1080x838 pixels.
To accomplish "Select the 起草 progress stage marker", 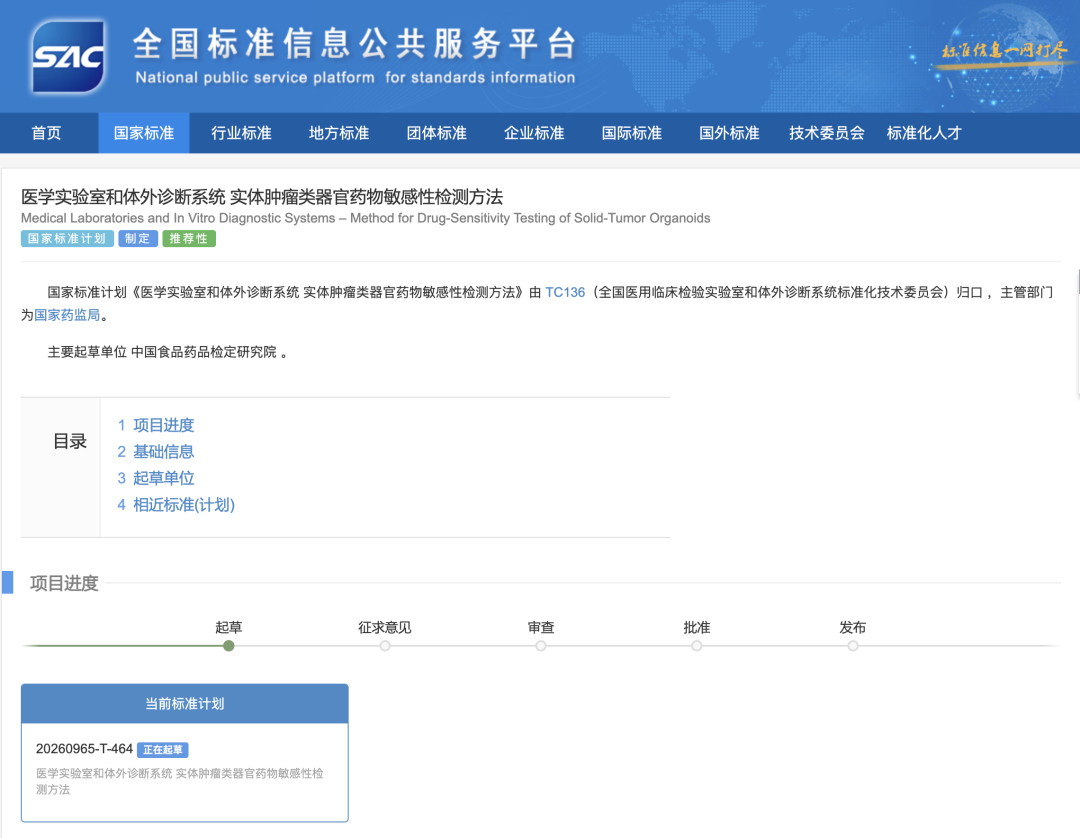I will (x=229, y=645).
